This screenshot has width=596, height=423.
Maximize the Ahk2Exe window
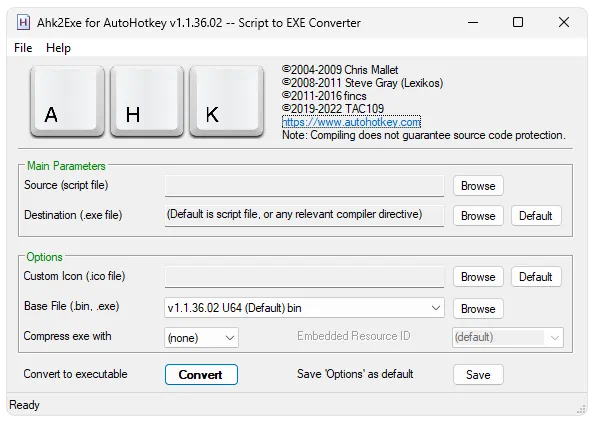pos(518,22)
